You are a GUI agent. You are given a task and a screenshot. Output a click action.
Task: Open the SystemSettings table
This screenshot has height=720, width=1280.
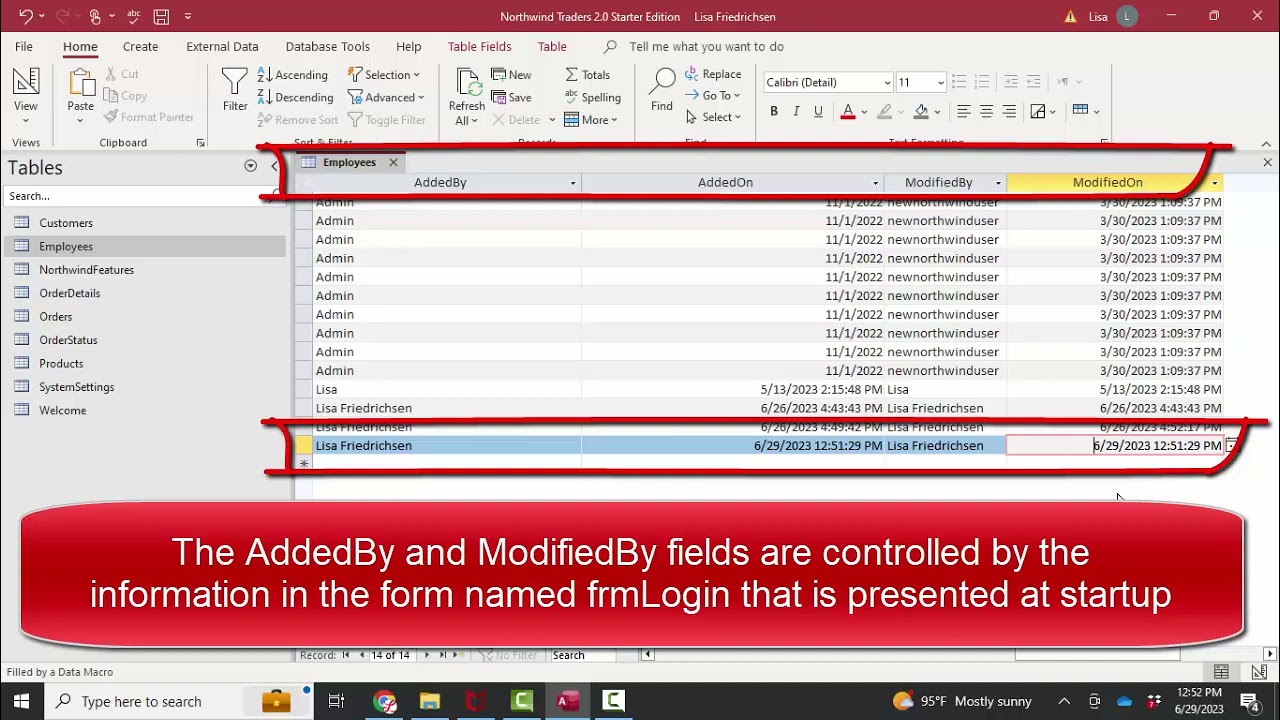(77, 387)
